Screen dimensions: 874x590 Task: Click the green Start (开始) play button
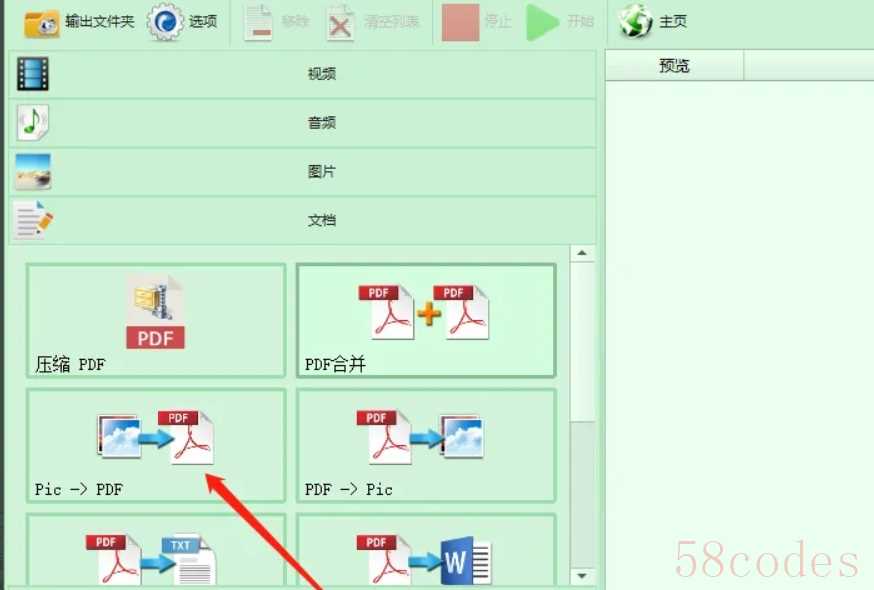point(542,22)
